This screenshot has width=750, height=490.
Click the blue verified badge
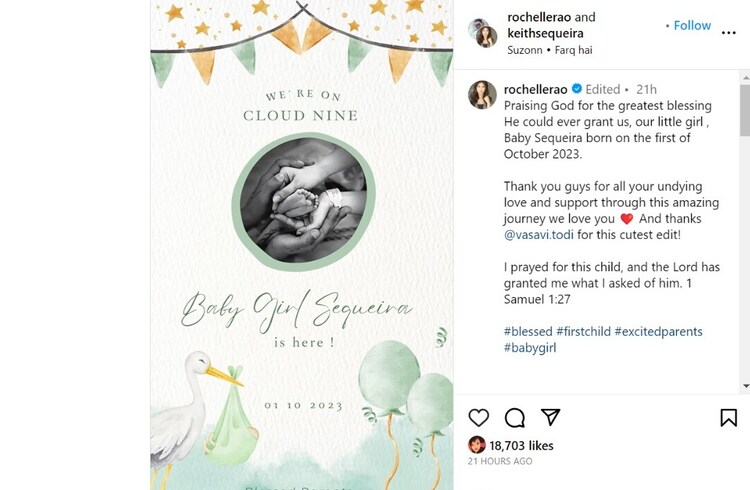click(x=576, y=89)
